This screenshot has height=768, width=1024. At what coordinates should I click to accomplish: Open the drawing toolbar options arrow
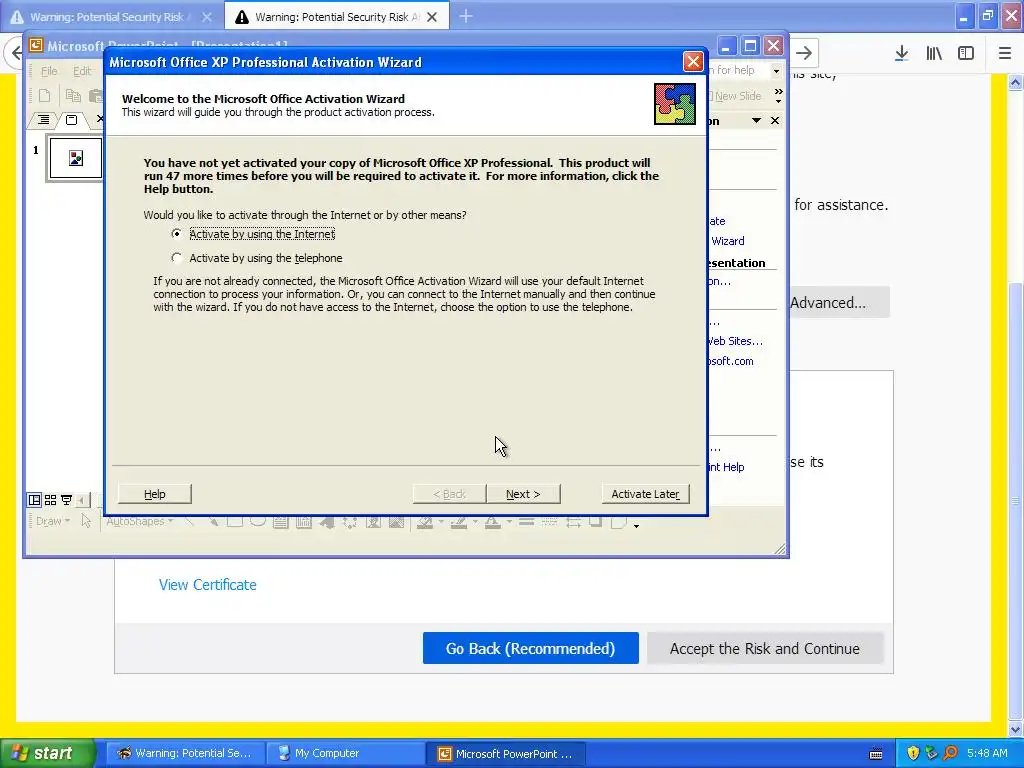point(636,526)
